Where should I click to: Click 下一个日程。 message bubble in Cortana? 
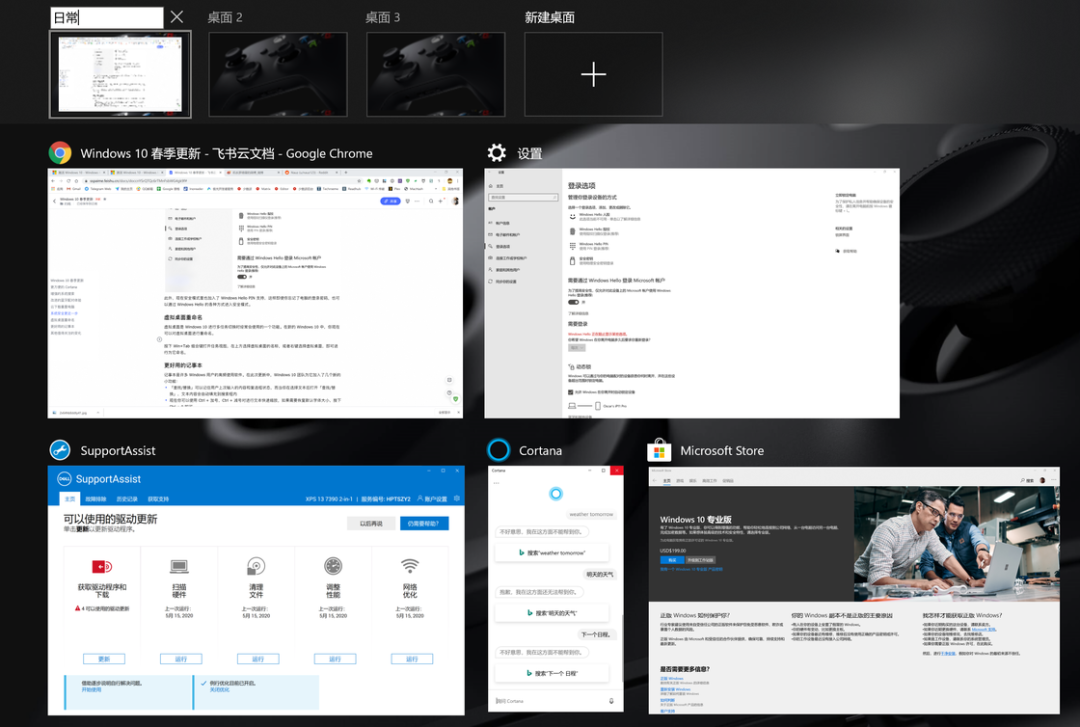(x=595, y=634)
